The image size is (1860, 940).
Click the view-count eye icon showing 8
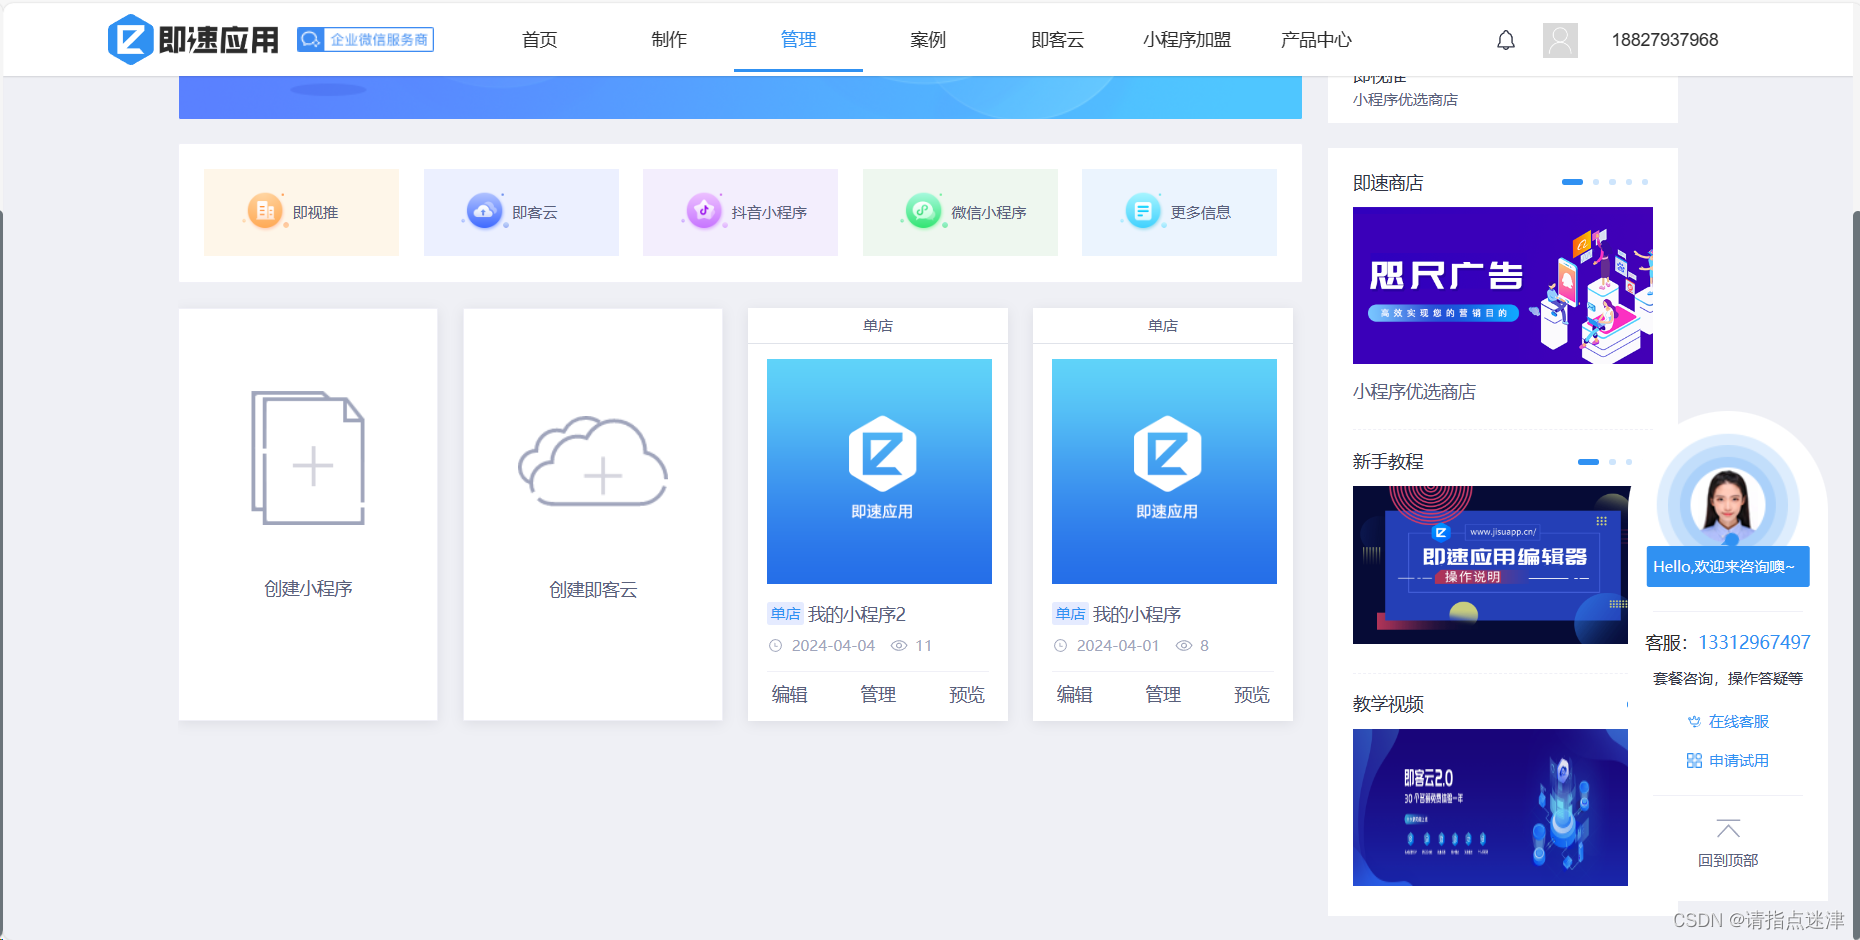1184,646
